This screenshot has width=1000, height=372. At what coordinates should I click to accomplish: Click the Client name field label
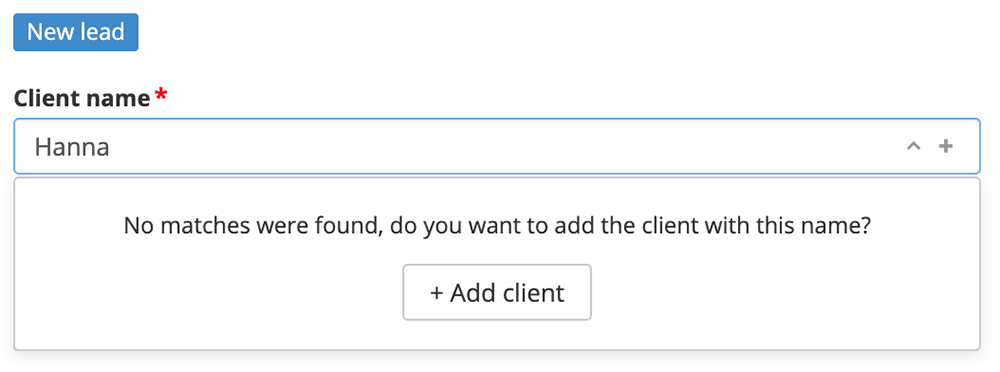click(x=82, y=98)
